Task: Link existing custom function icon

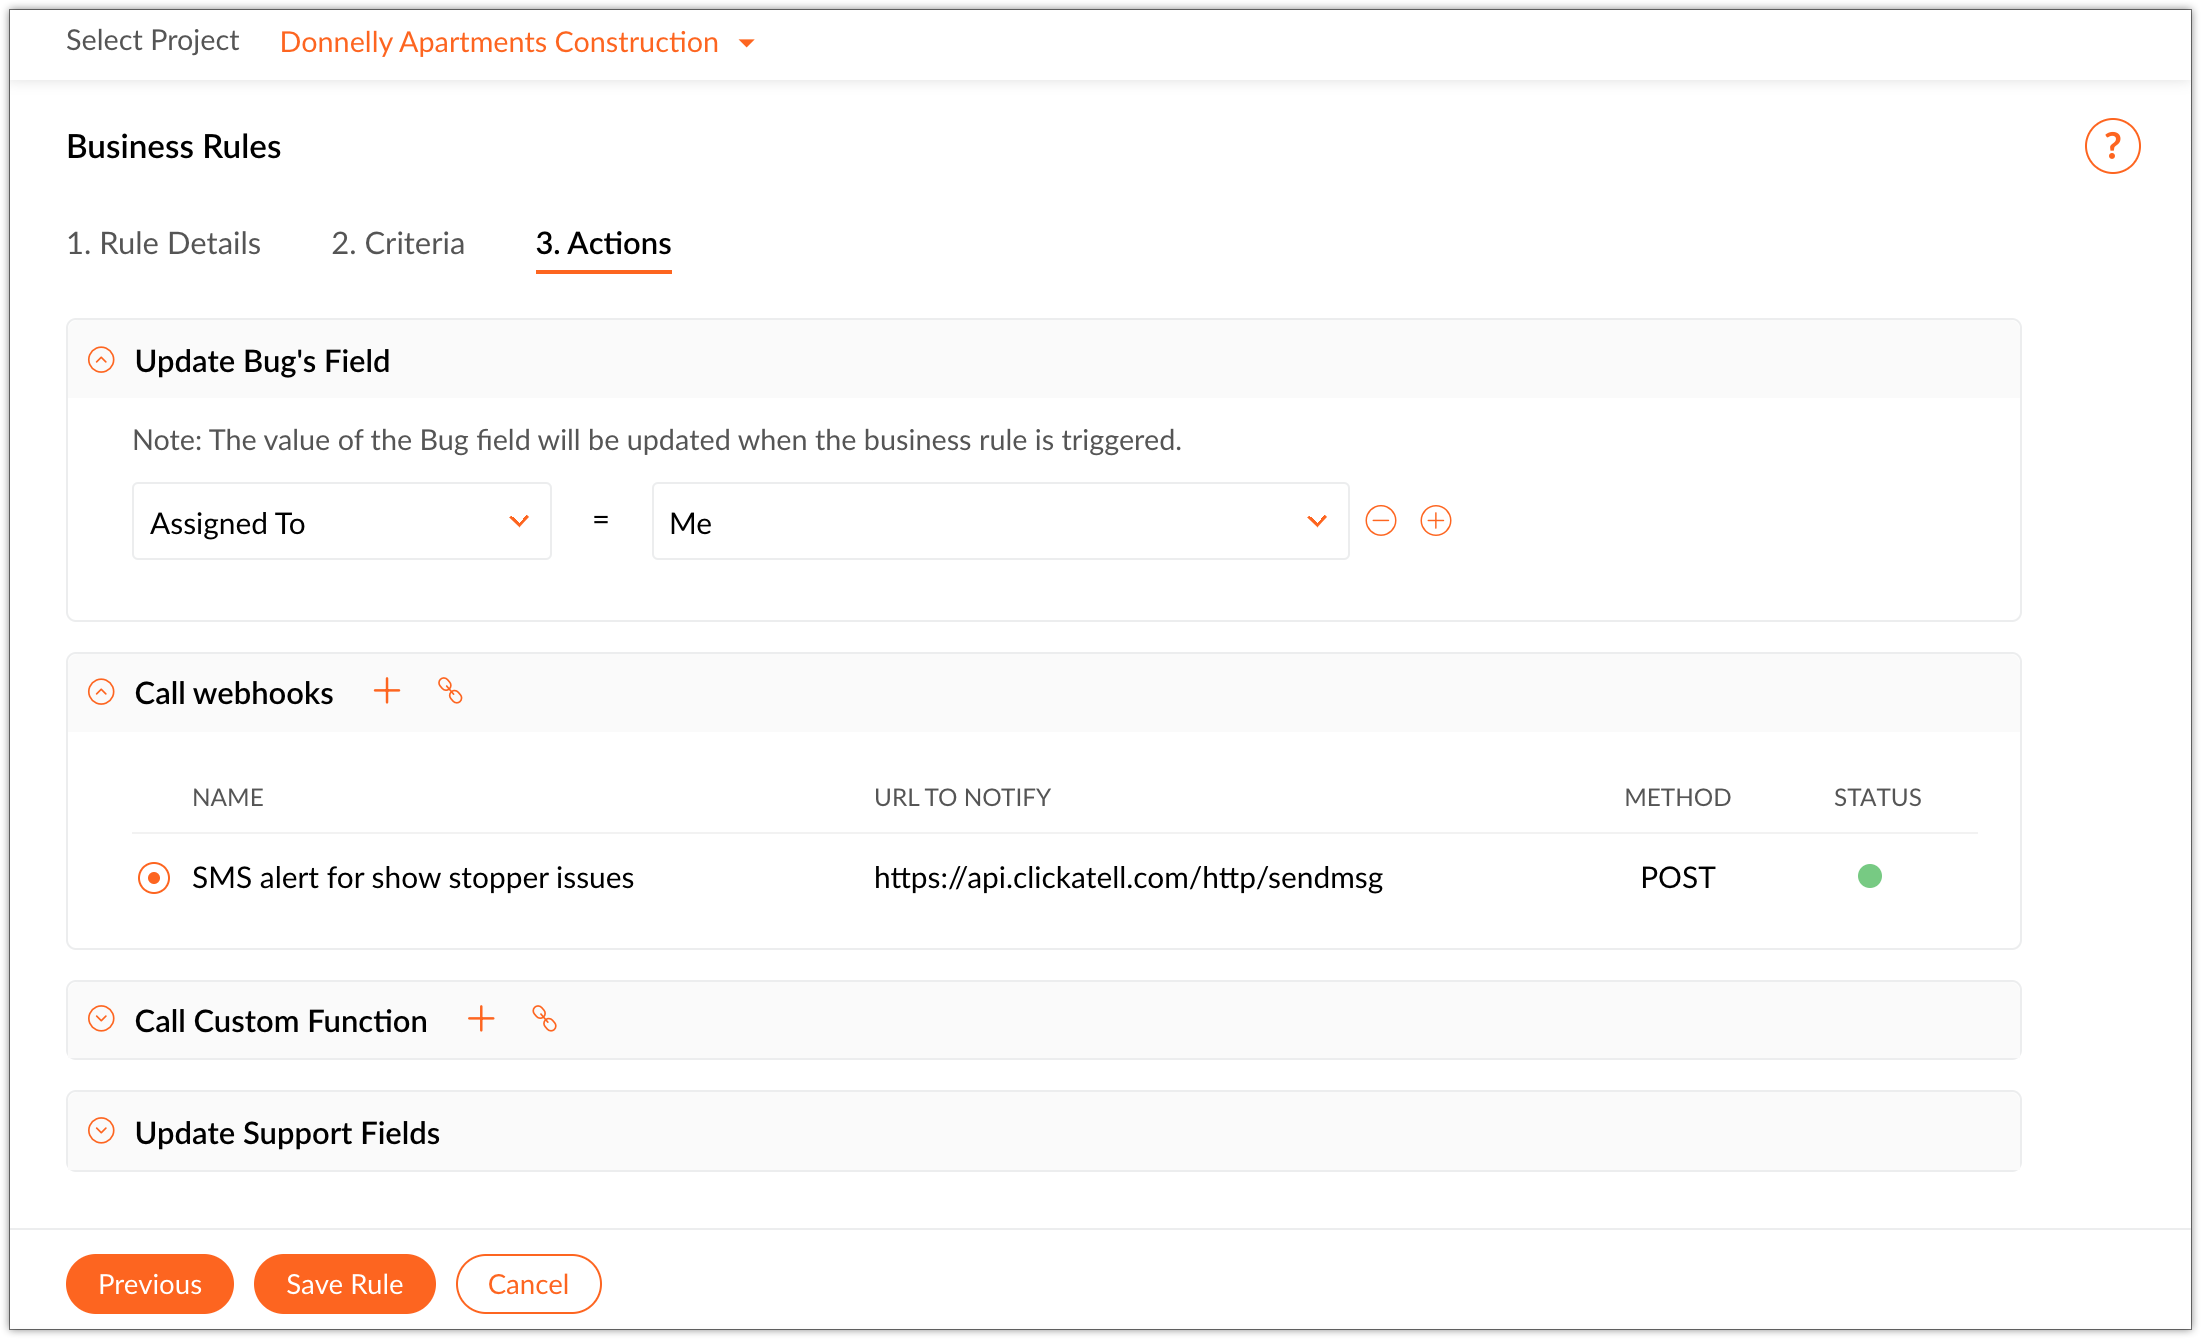Action: (544, 1019)
